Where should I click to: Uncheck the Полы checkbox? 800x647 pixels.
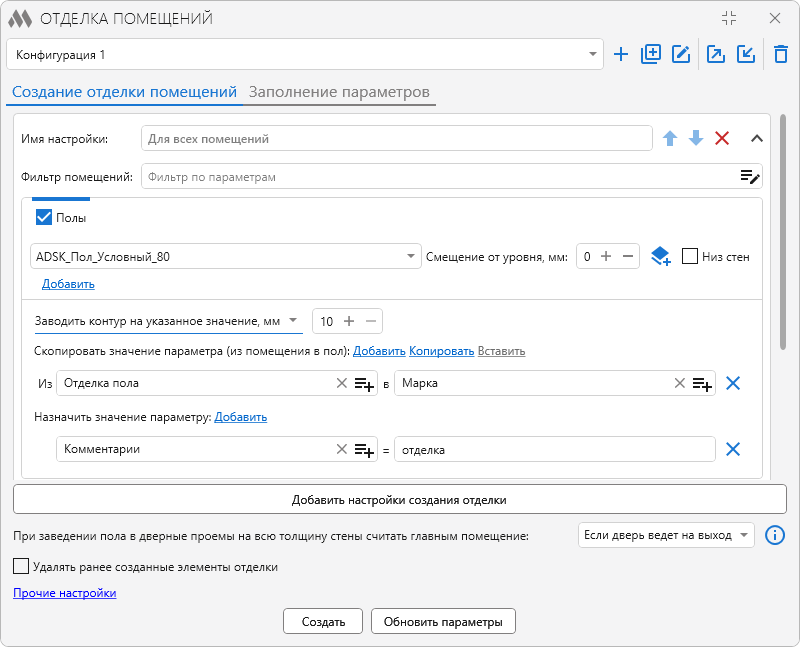tap(44, 217)
